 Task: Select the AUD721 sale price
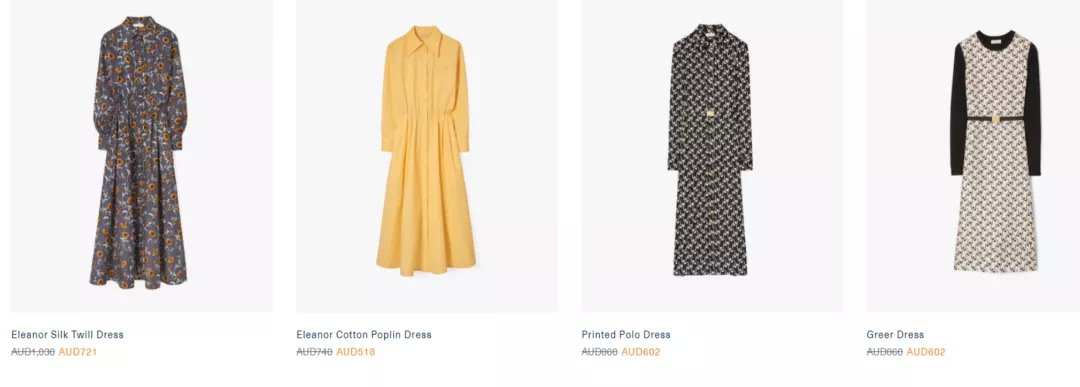pyautogui.click(x=78, y=352)
